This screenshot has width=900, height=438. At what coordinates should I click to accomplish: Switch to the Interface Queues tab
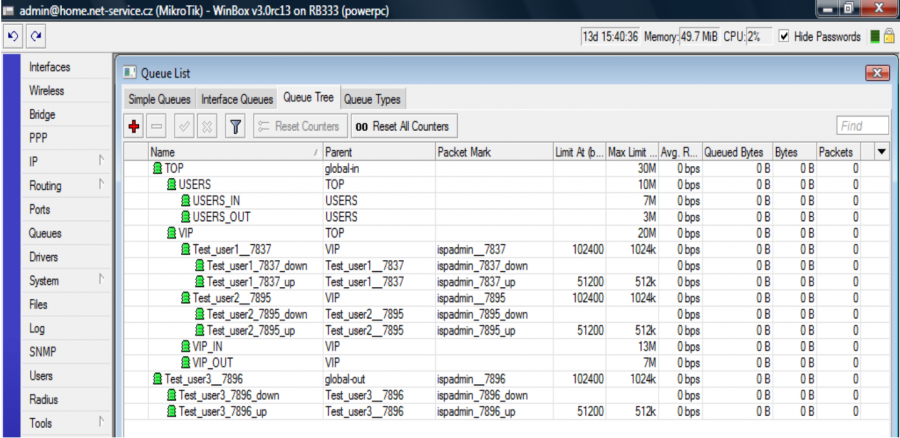[x=237, y=99]
